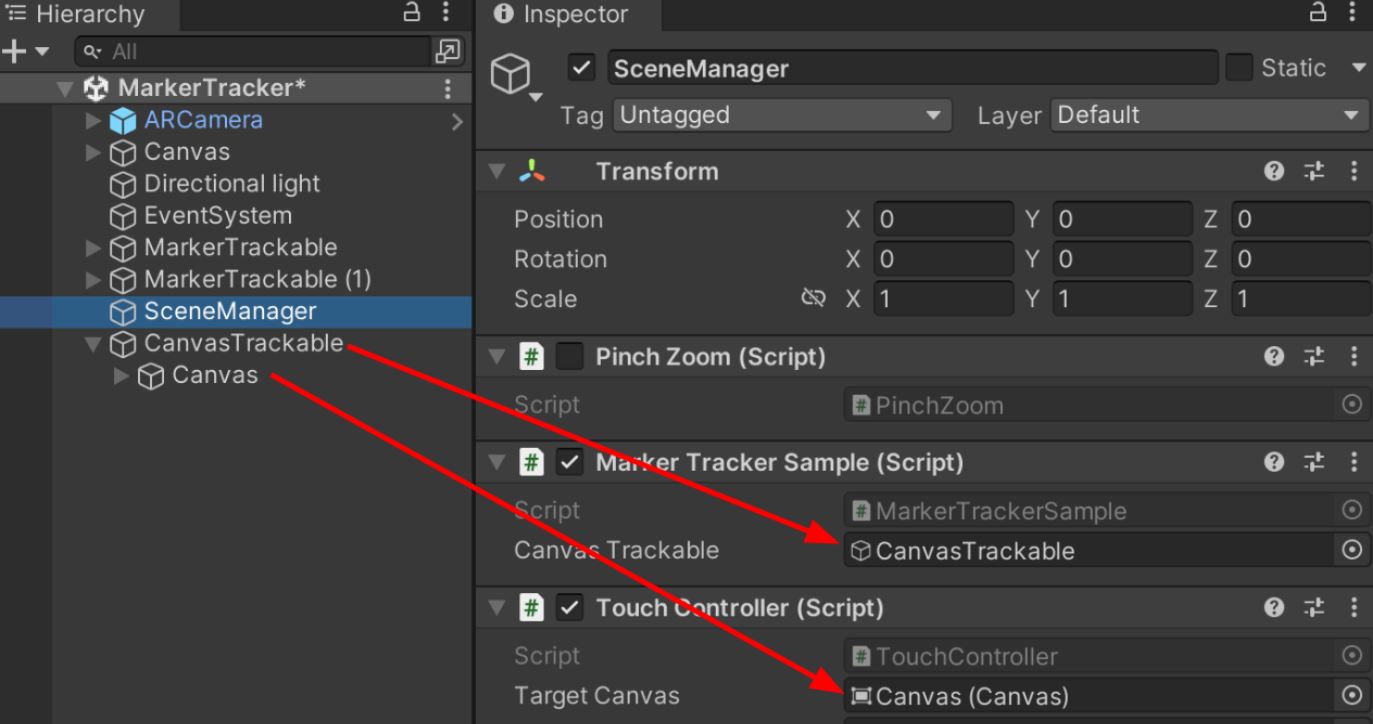Open Pinch Zoom component context menu
The image size is (1373, 724).
[x=1354, y=357]
